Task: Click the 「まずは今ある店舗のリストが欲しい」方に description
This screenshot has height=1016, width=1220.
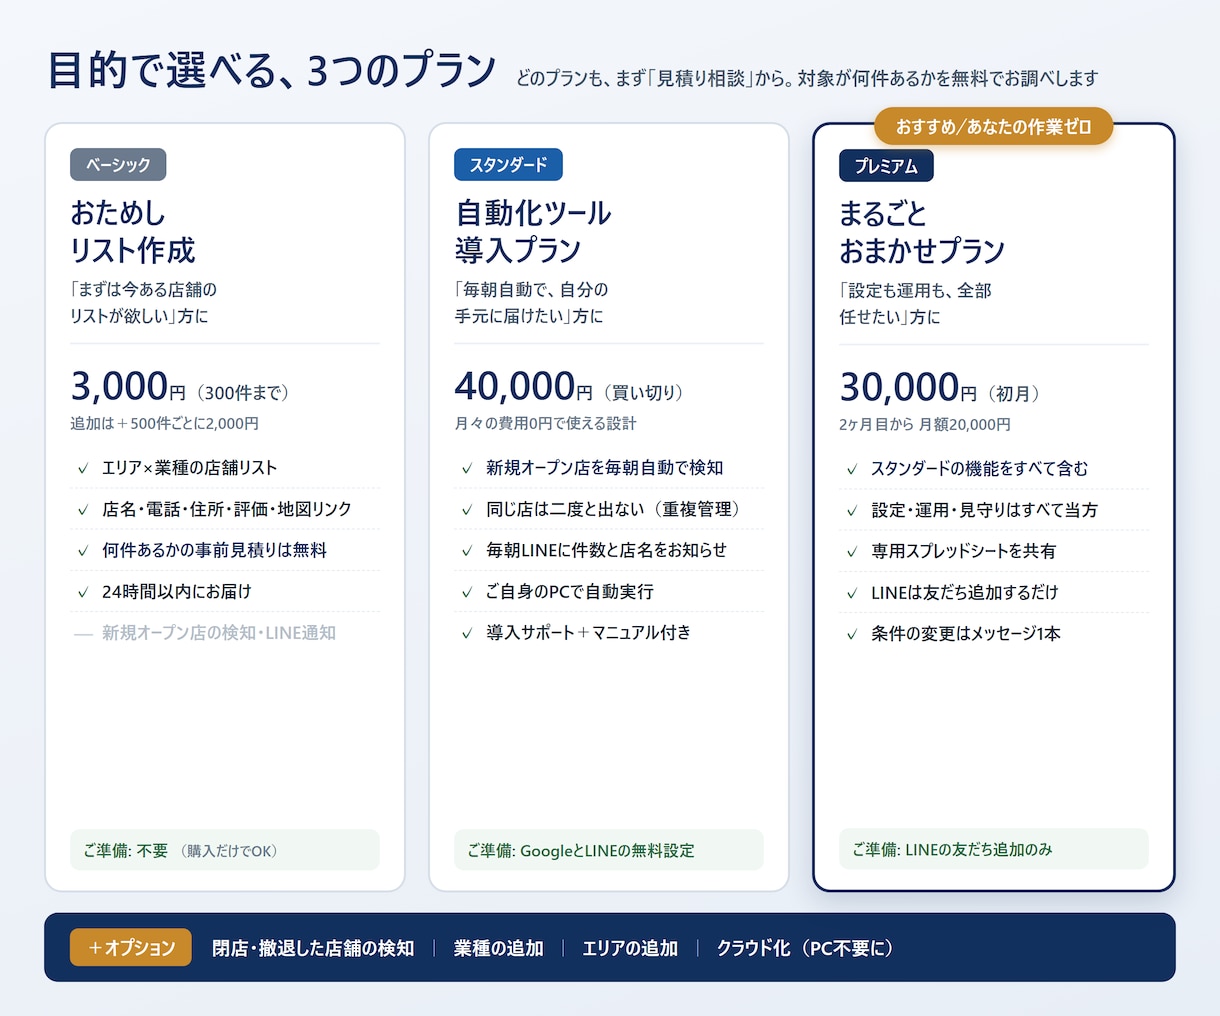Action: click(x=143, y=303)
